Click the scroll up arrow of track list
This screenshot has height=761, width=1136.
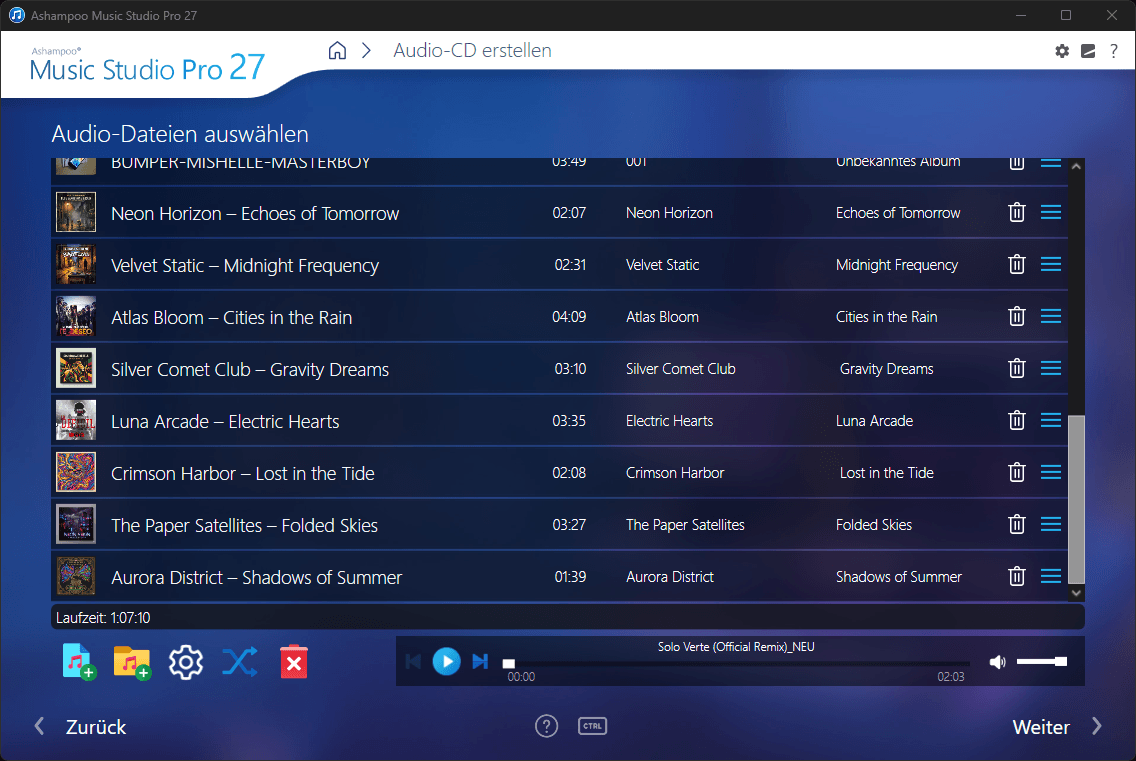(1077, 166)
